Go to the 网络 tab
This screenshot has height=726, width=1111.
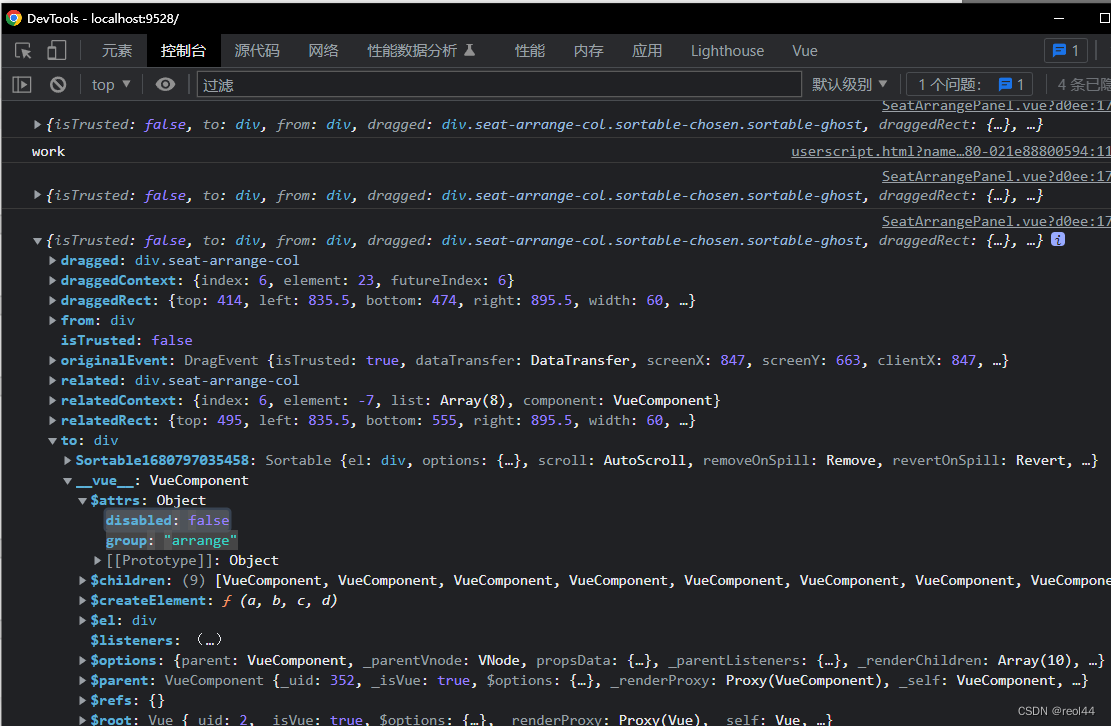pos(324,51)
